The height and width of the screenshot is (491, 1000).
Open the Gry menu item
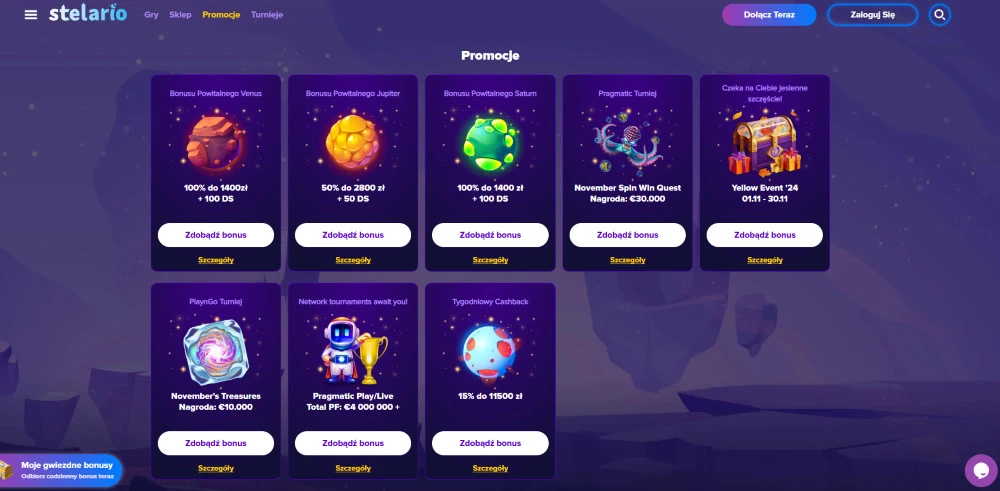[151, 15]
